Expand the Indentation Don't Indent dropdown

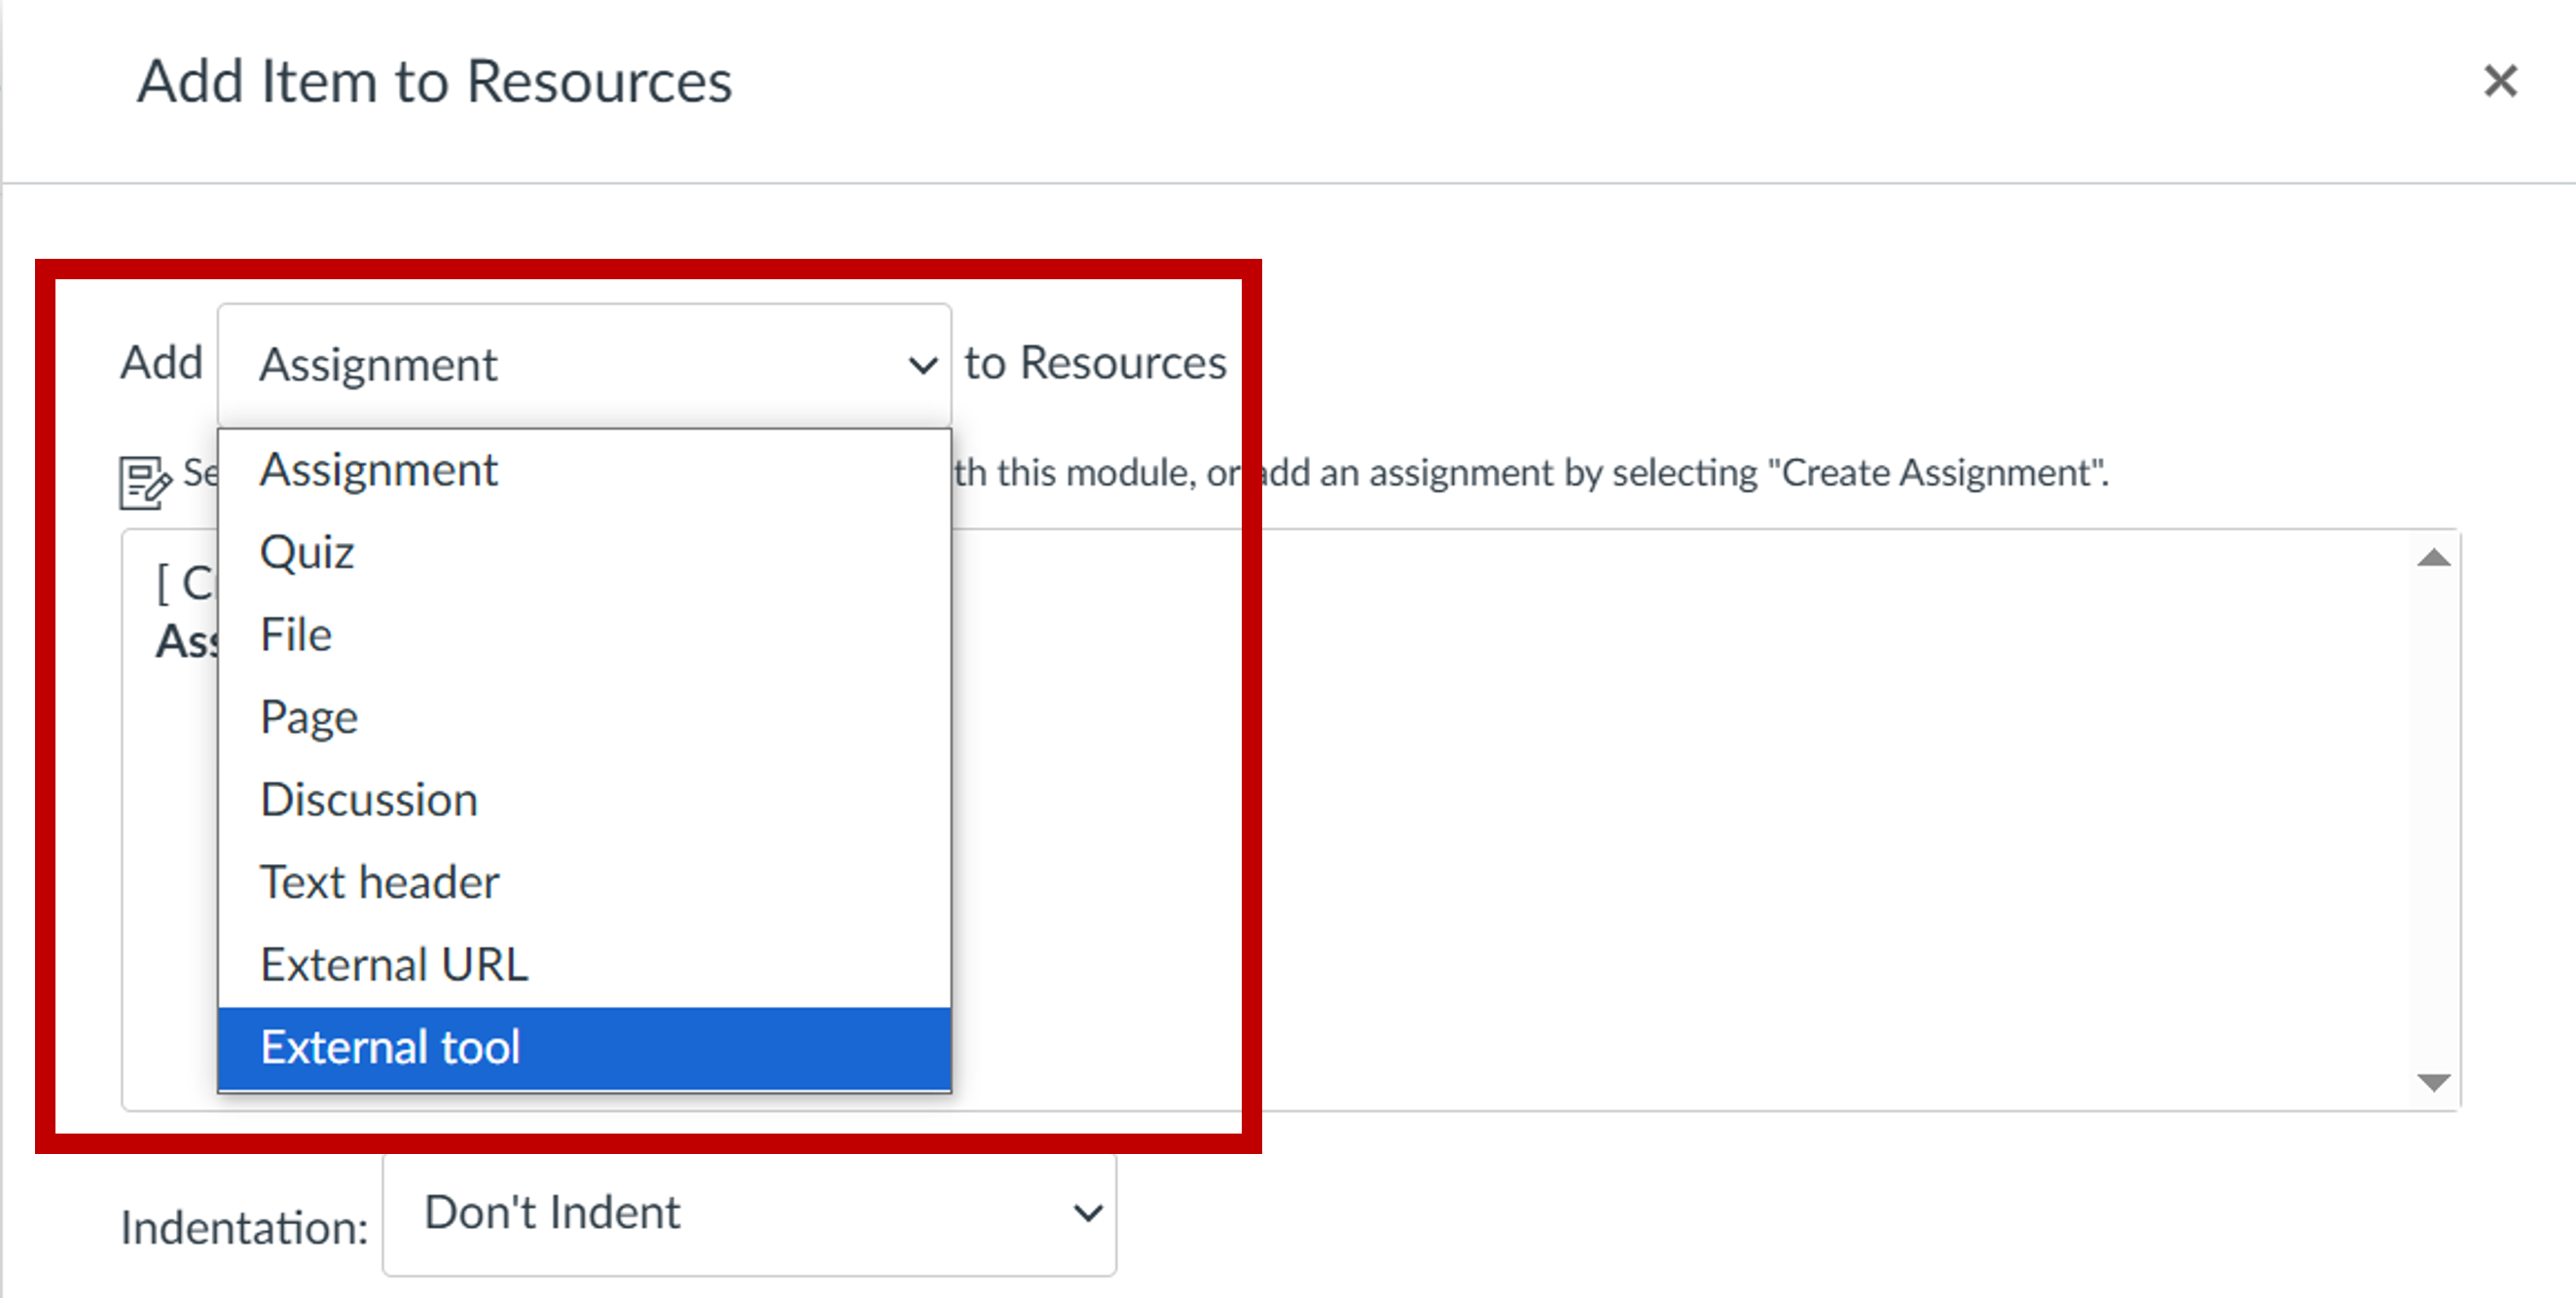click(748, 1214)
